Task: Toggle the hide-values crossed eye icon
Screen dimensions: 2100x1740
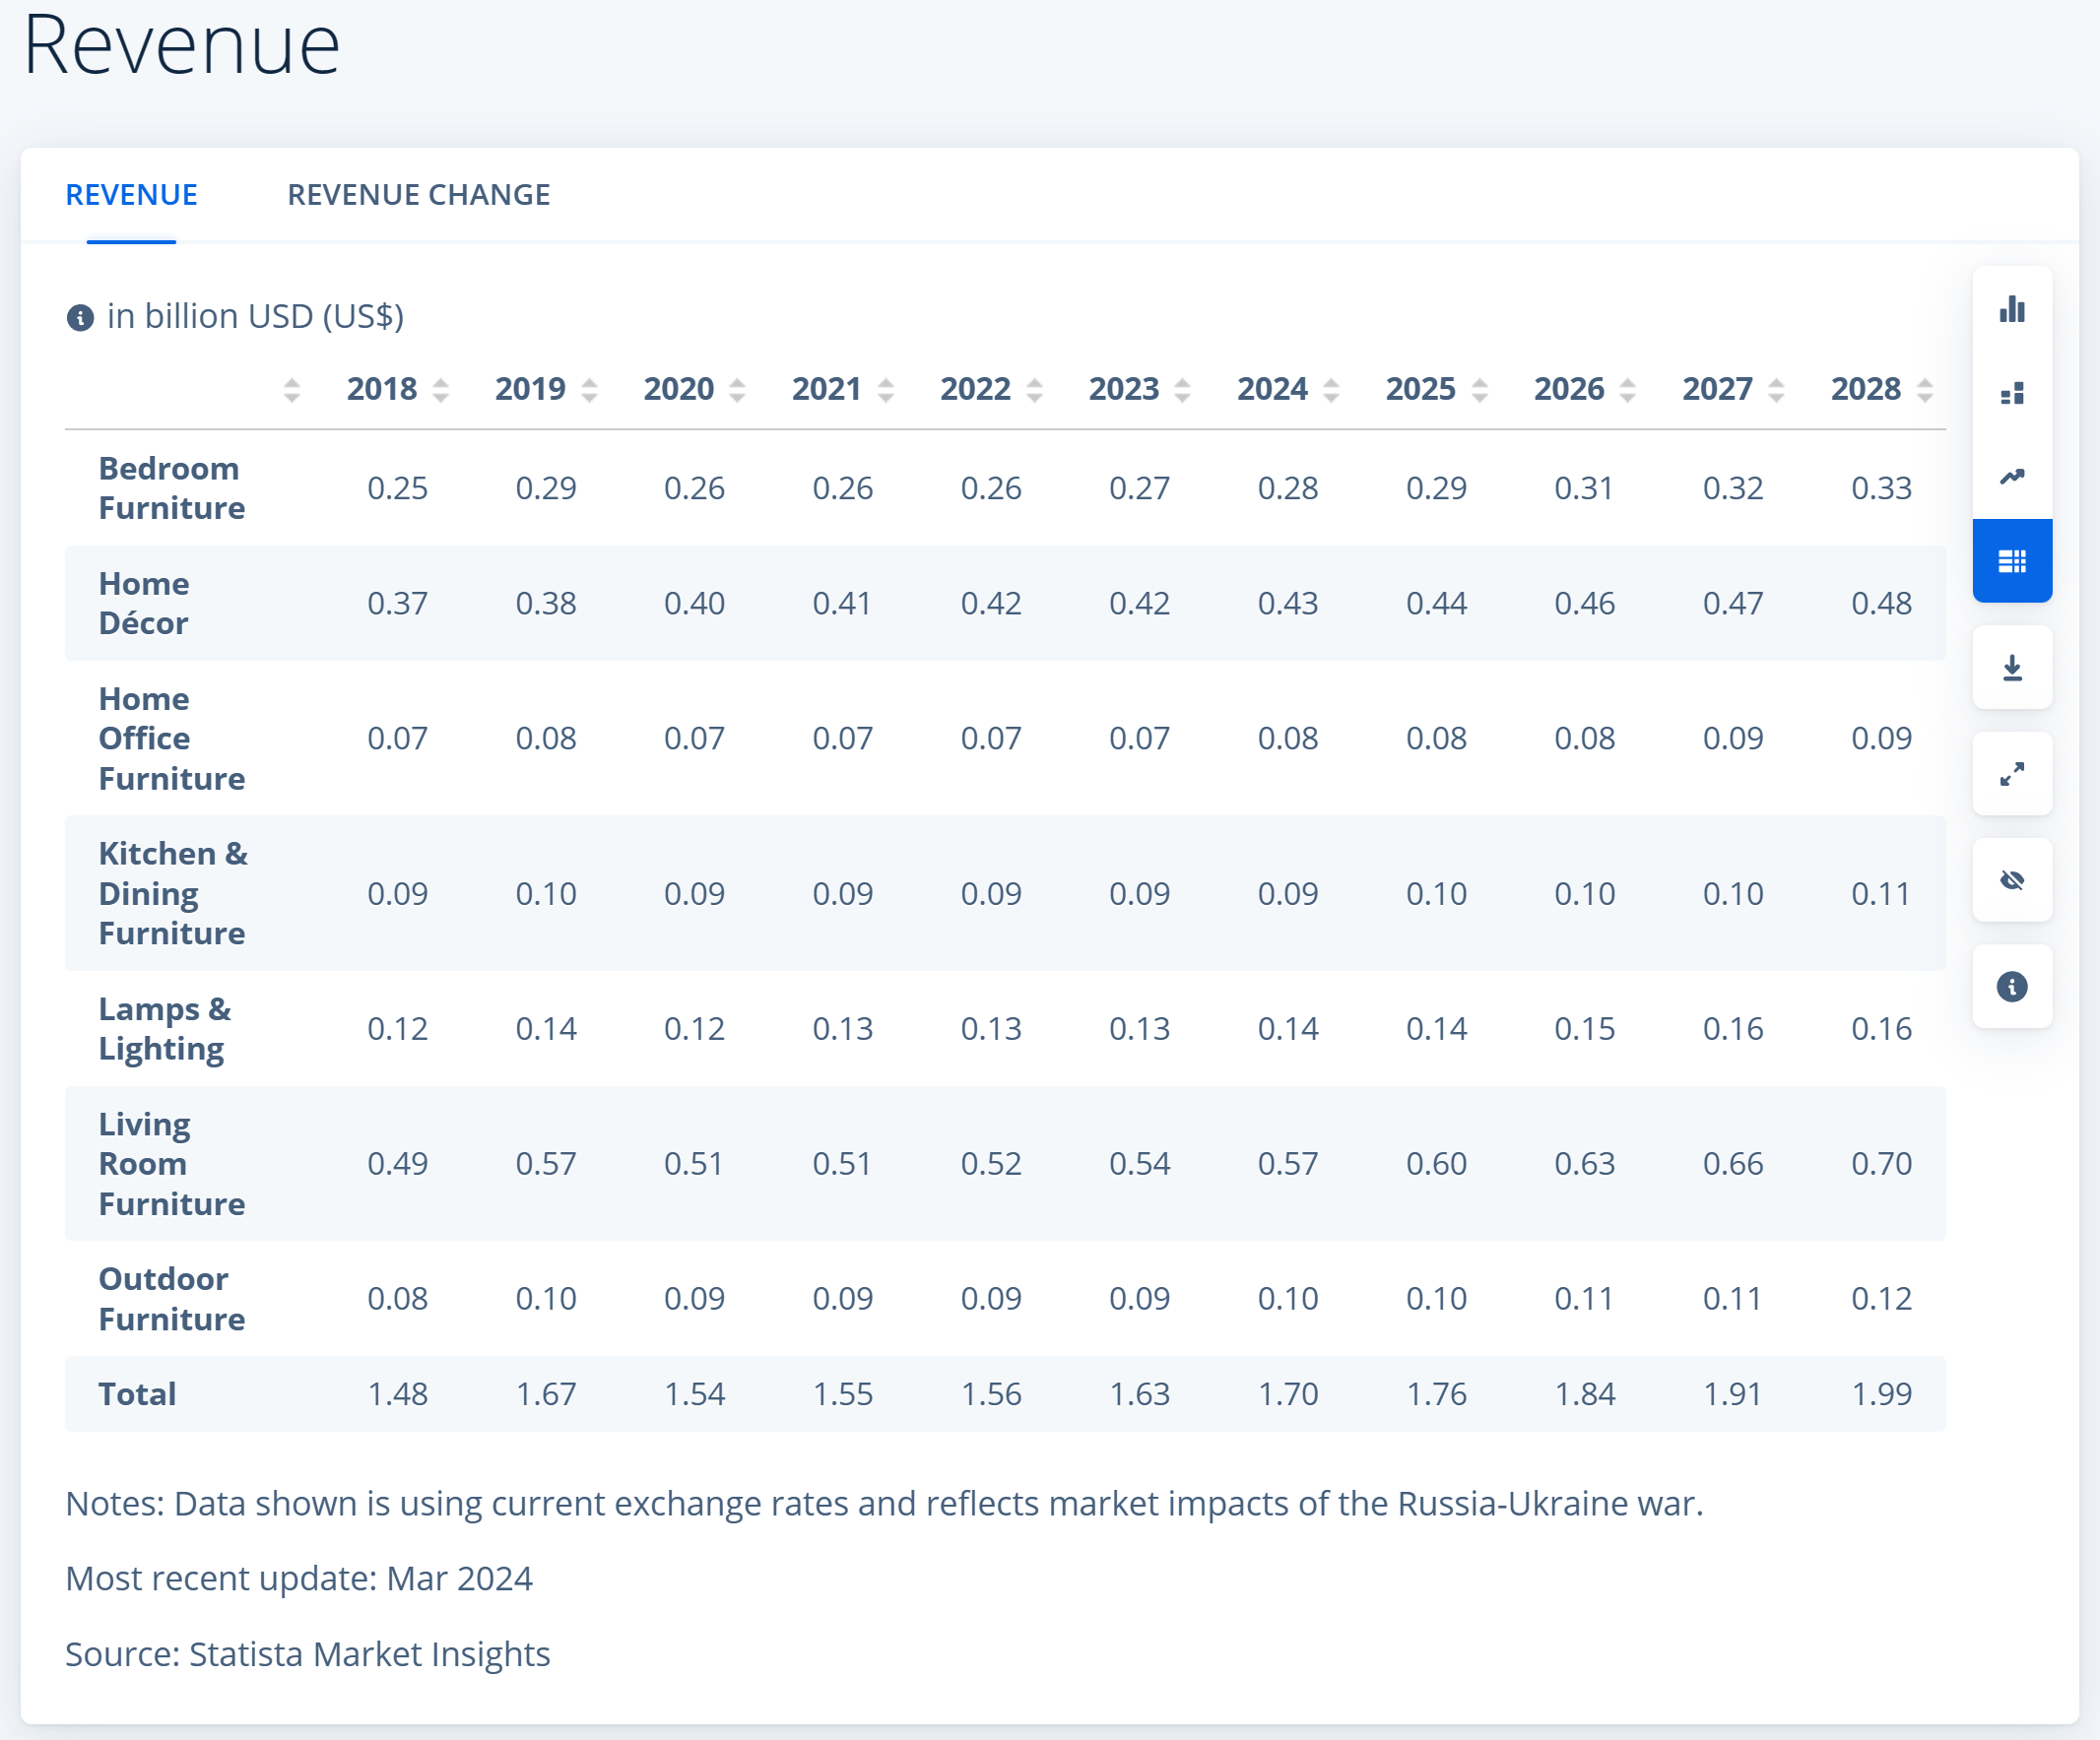Action: tap(2011, 880)
